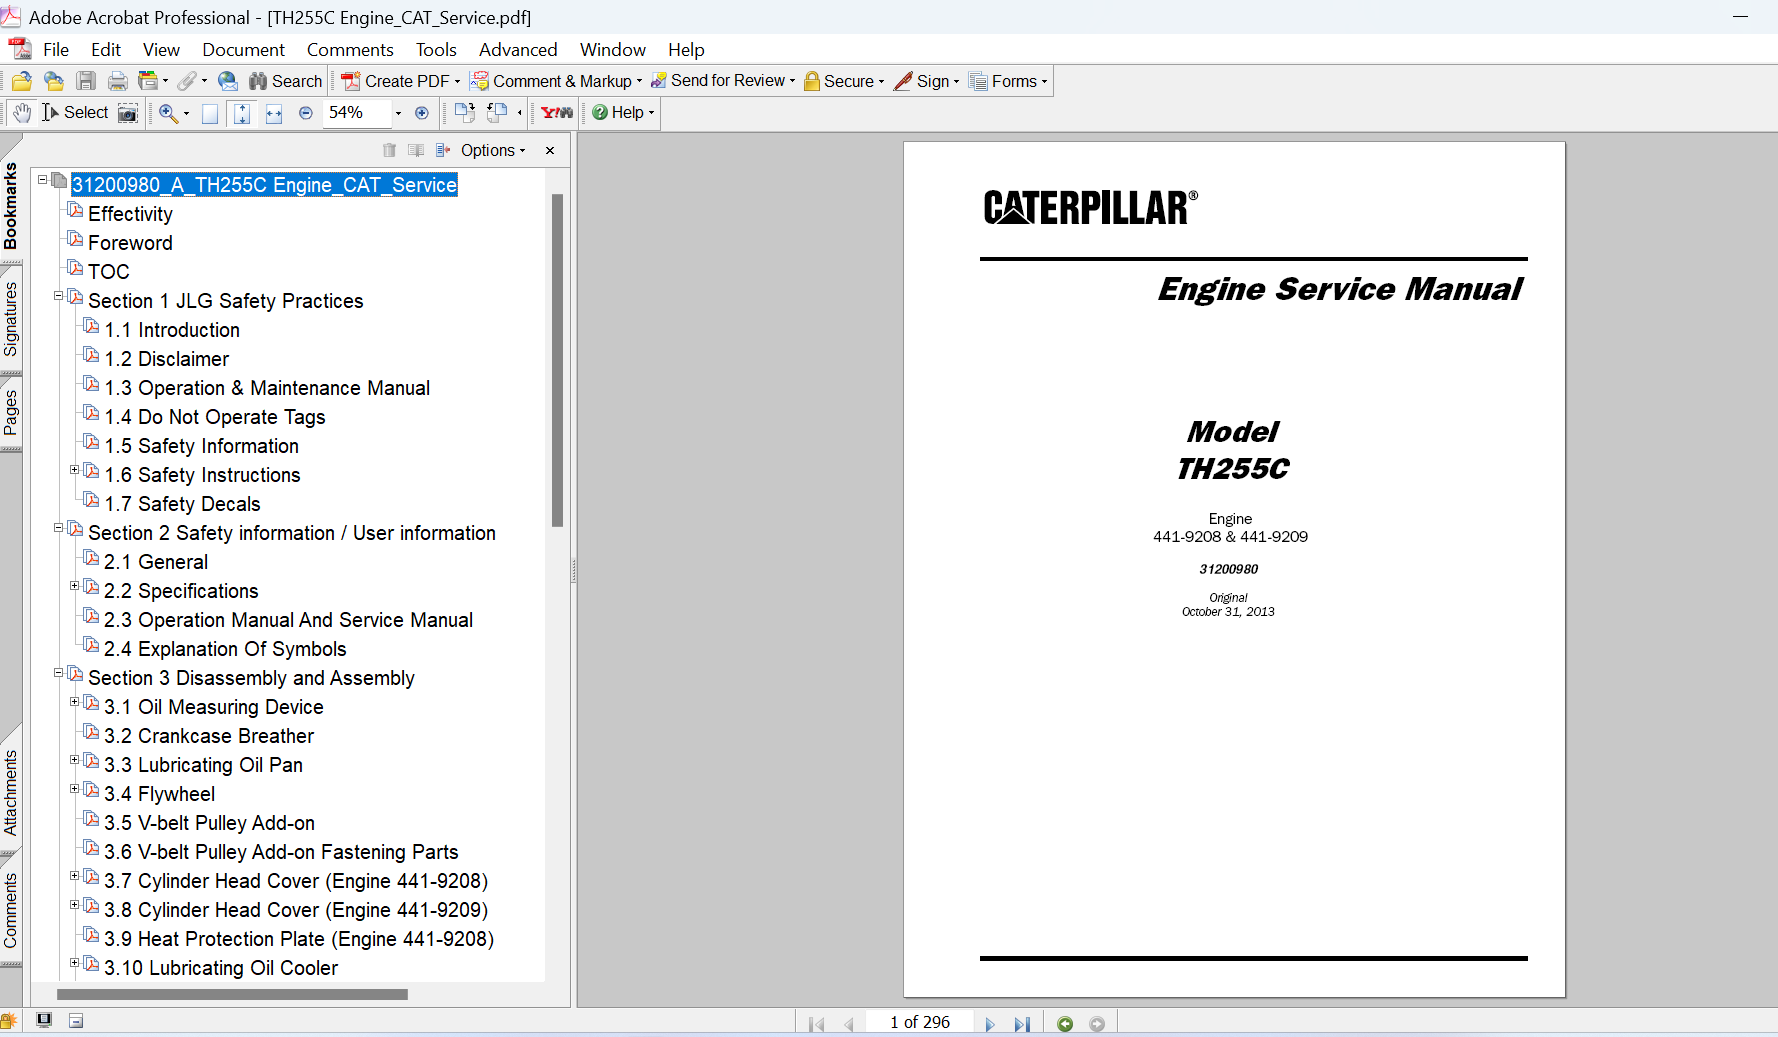Go to Foreword bookmark
This screenshot has width=1778, height=1037.
click(x=130, y=243)
